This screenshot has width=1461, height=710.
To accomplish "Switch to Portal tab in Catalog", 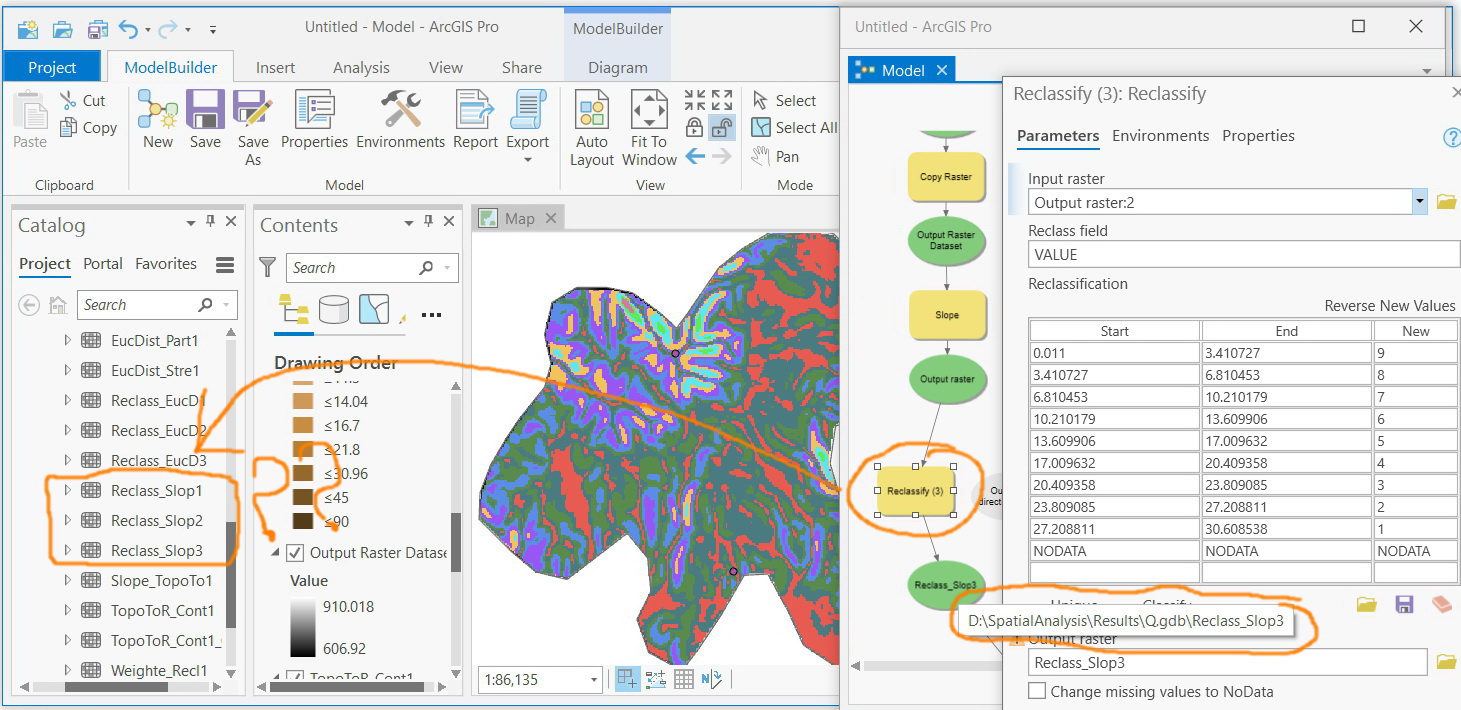I will tap(103, 264).
